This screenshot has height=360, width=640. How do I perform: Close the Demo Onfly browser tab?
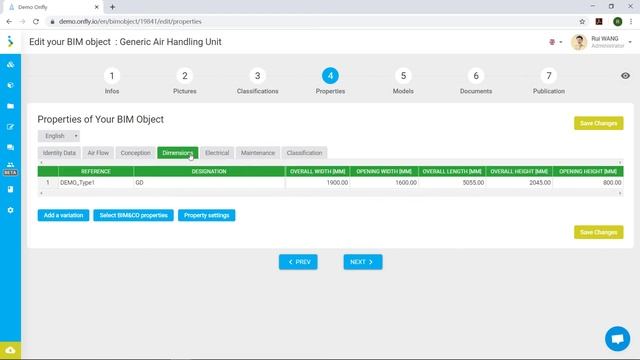(x=97, y=7)
